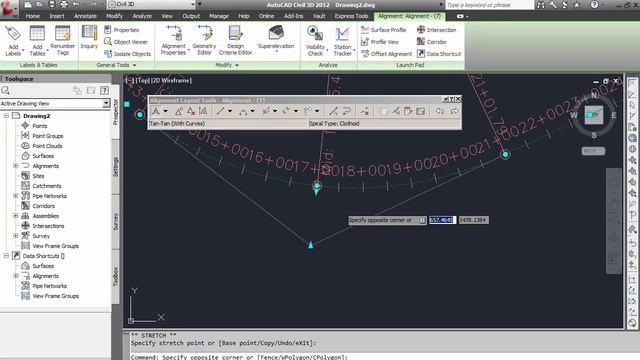Viewport: 640px width, 360px height.
Task: Open the Add Tables tool
Action: 37,40
